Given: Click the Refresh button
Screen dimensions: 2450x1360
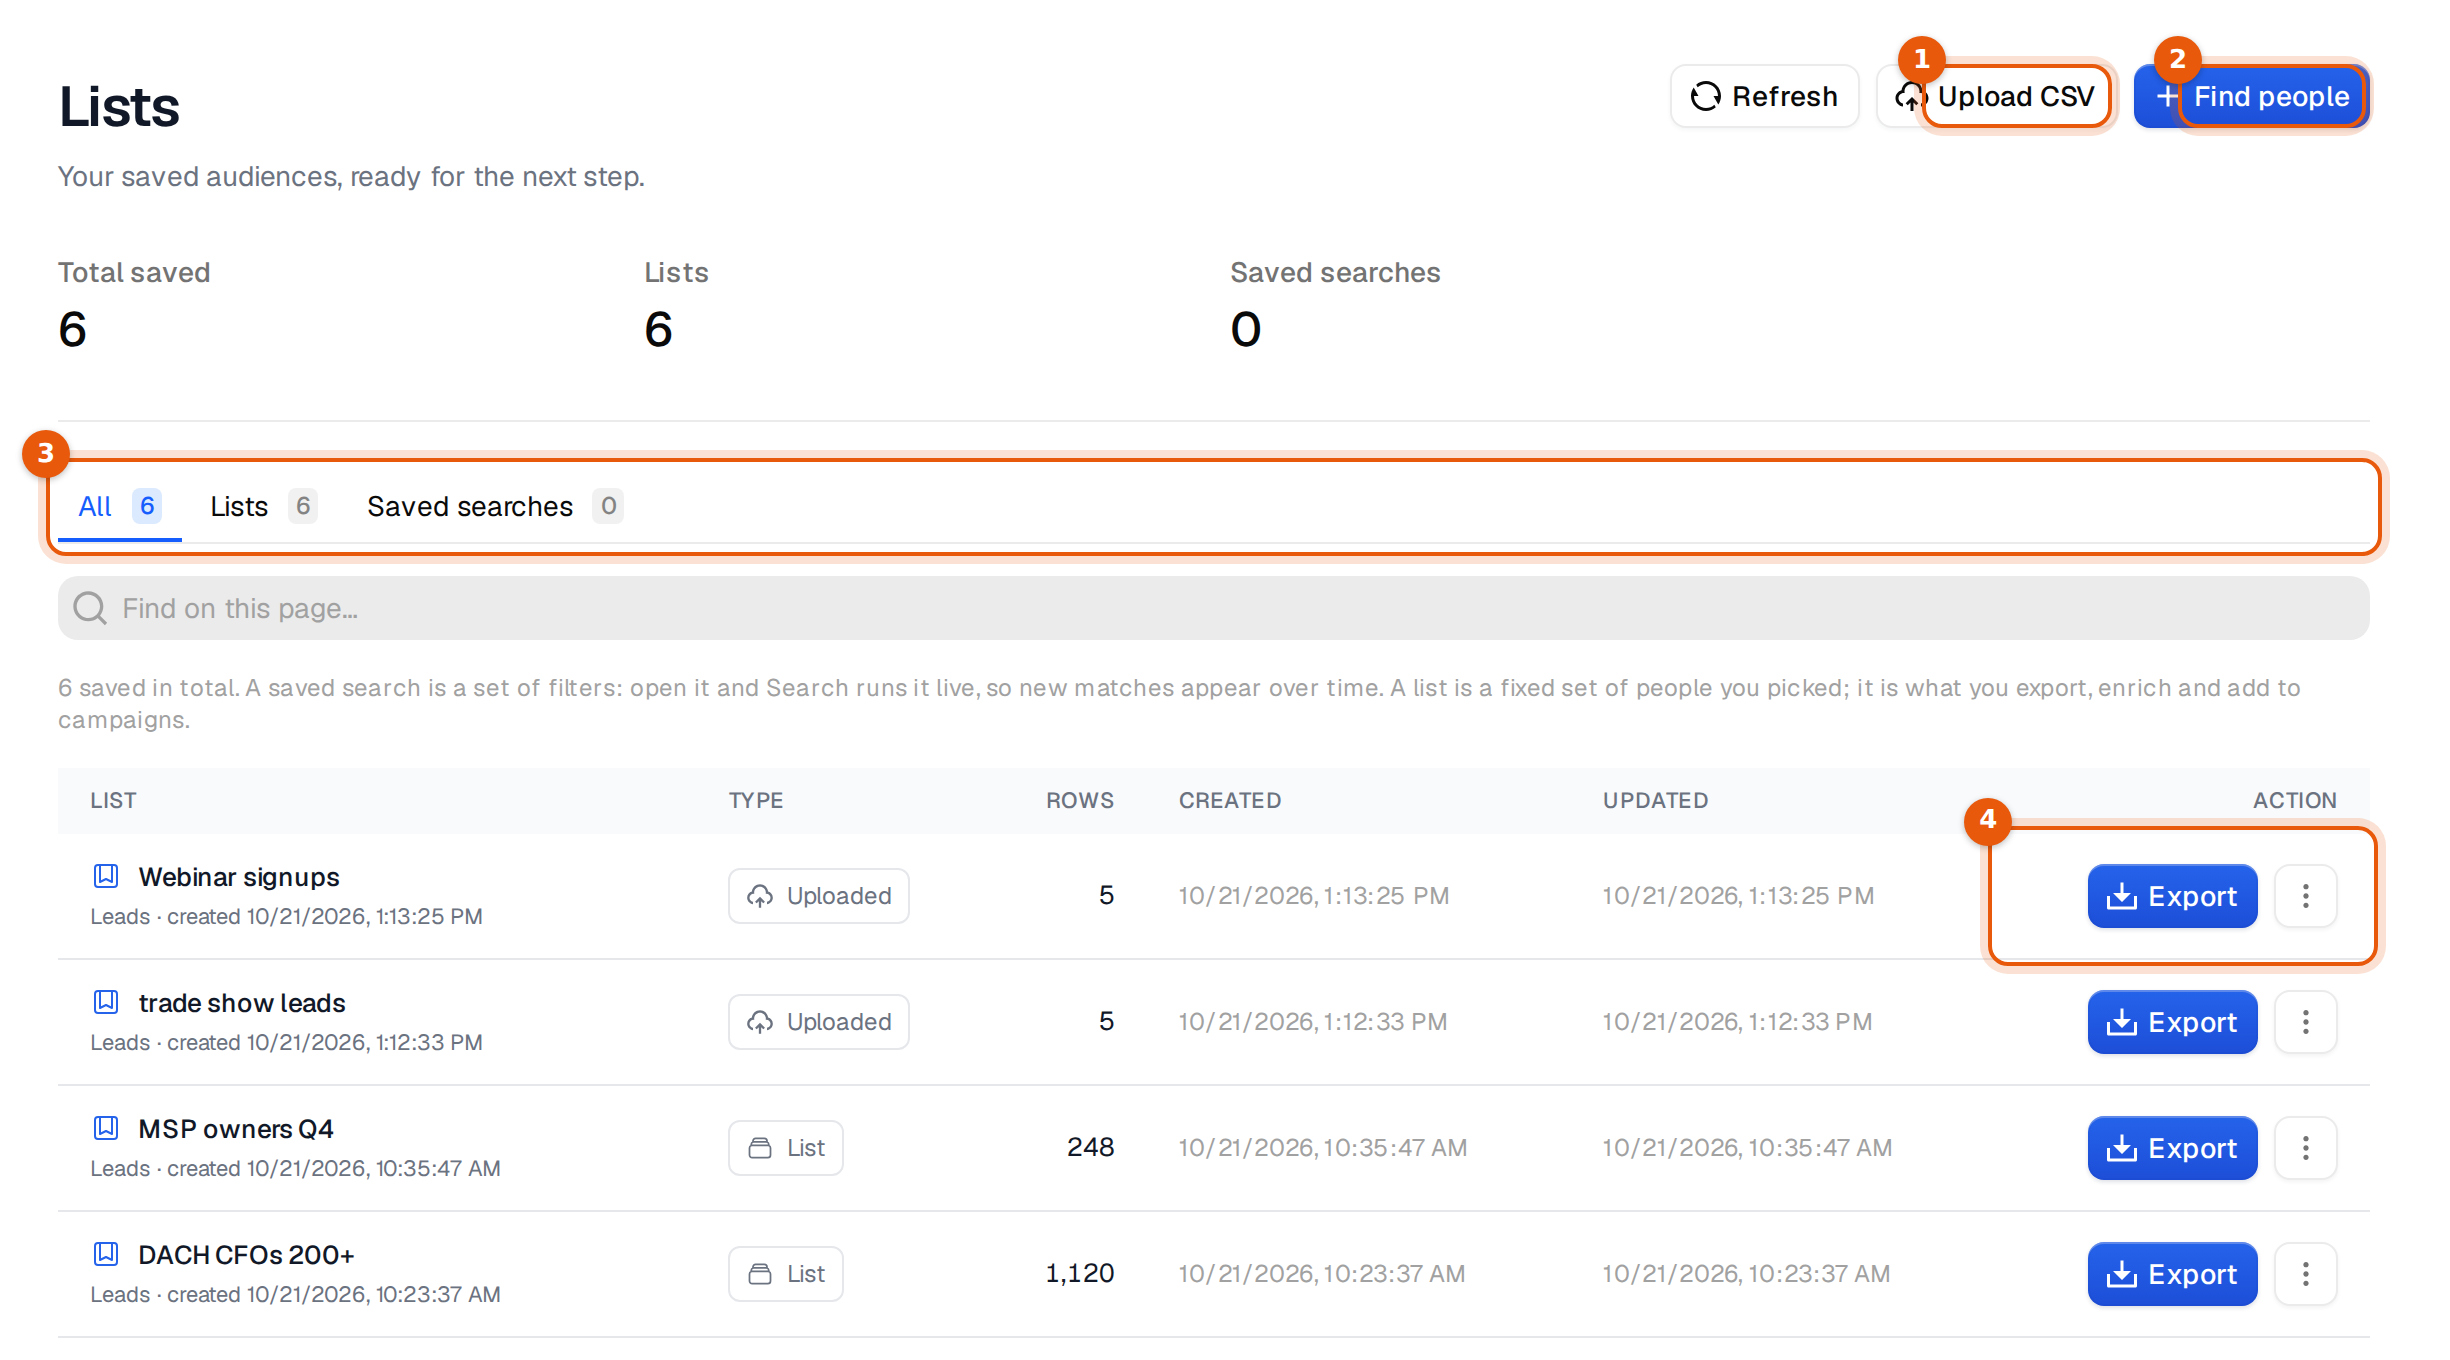Looking at the screenshot, I should (1764, 96).
